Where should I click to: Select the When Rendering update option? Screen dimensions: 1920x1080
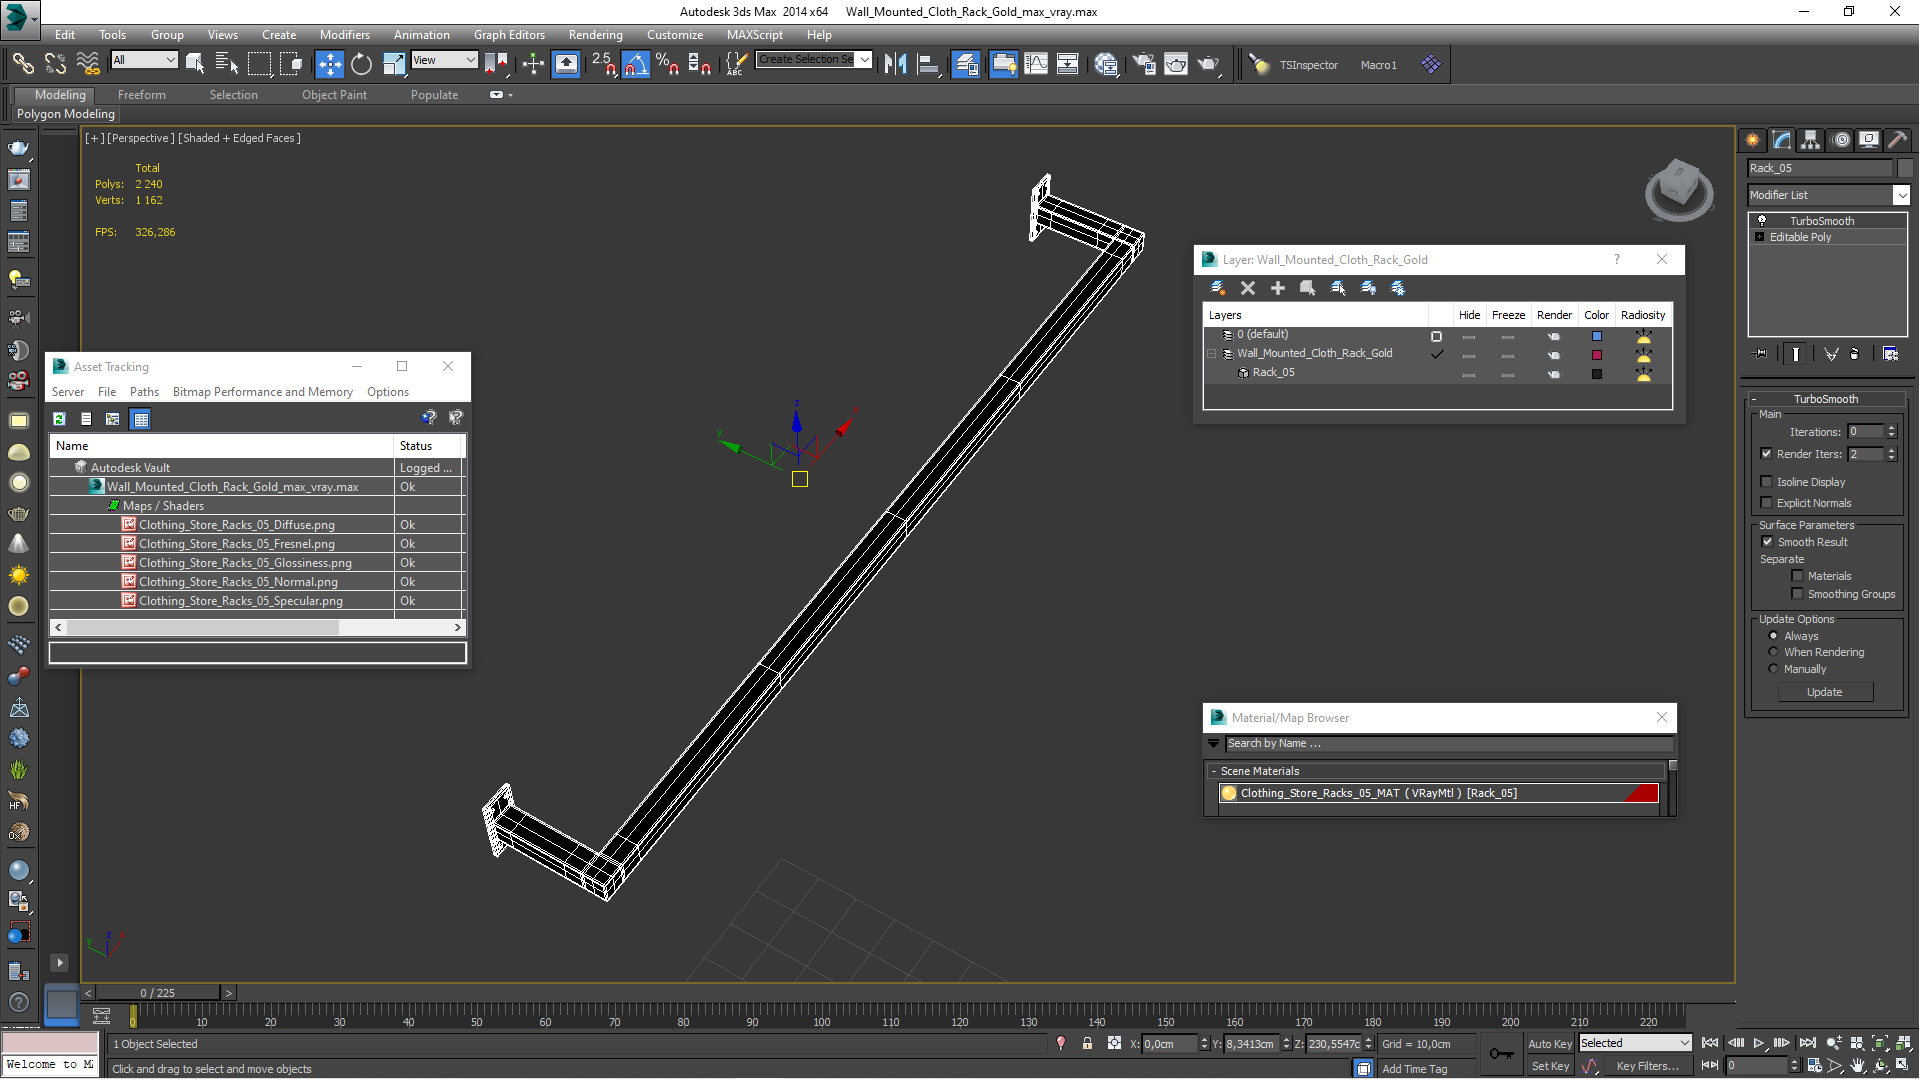click(x=1774, y=652)
